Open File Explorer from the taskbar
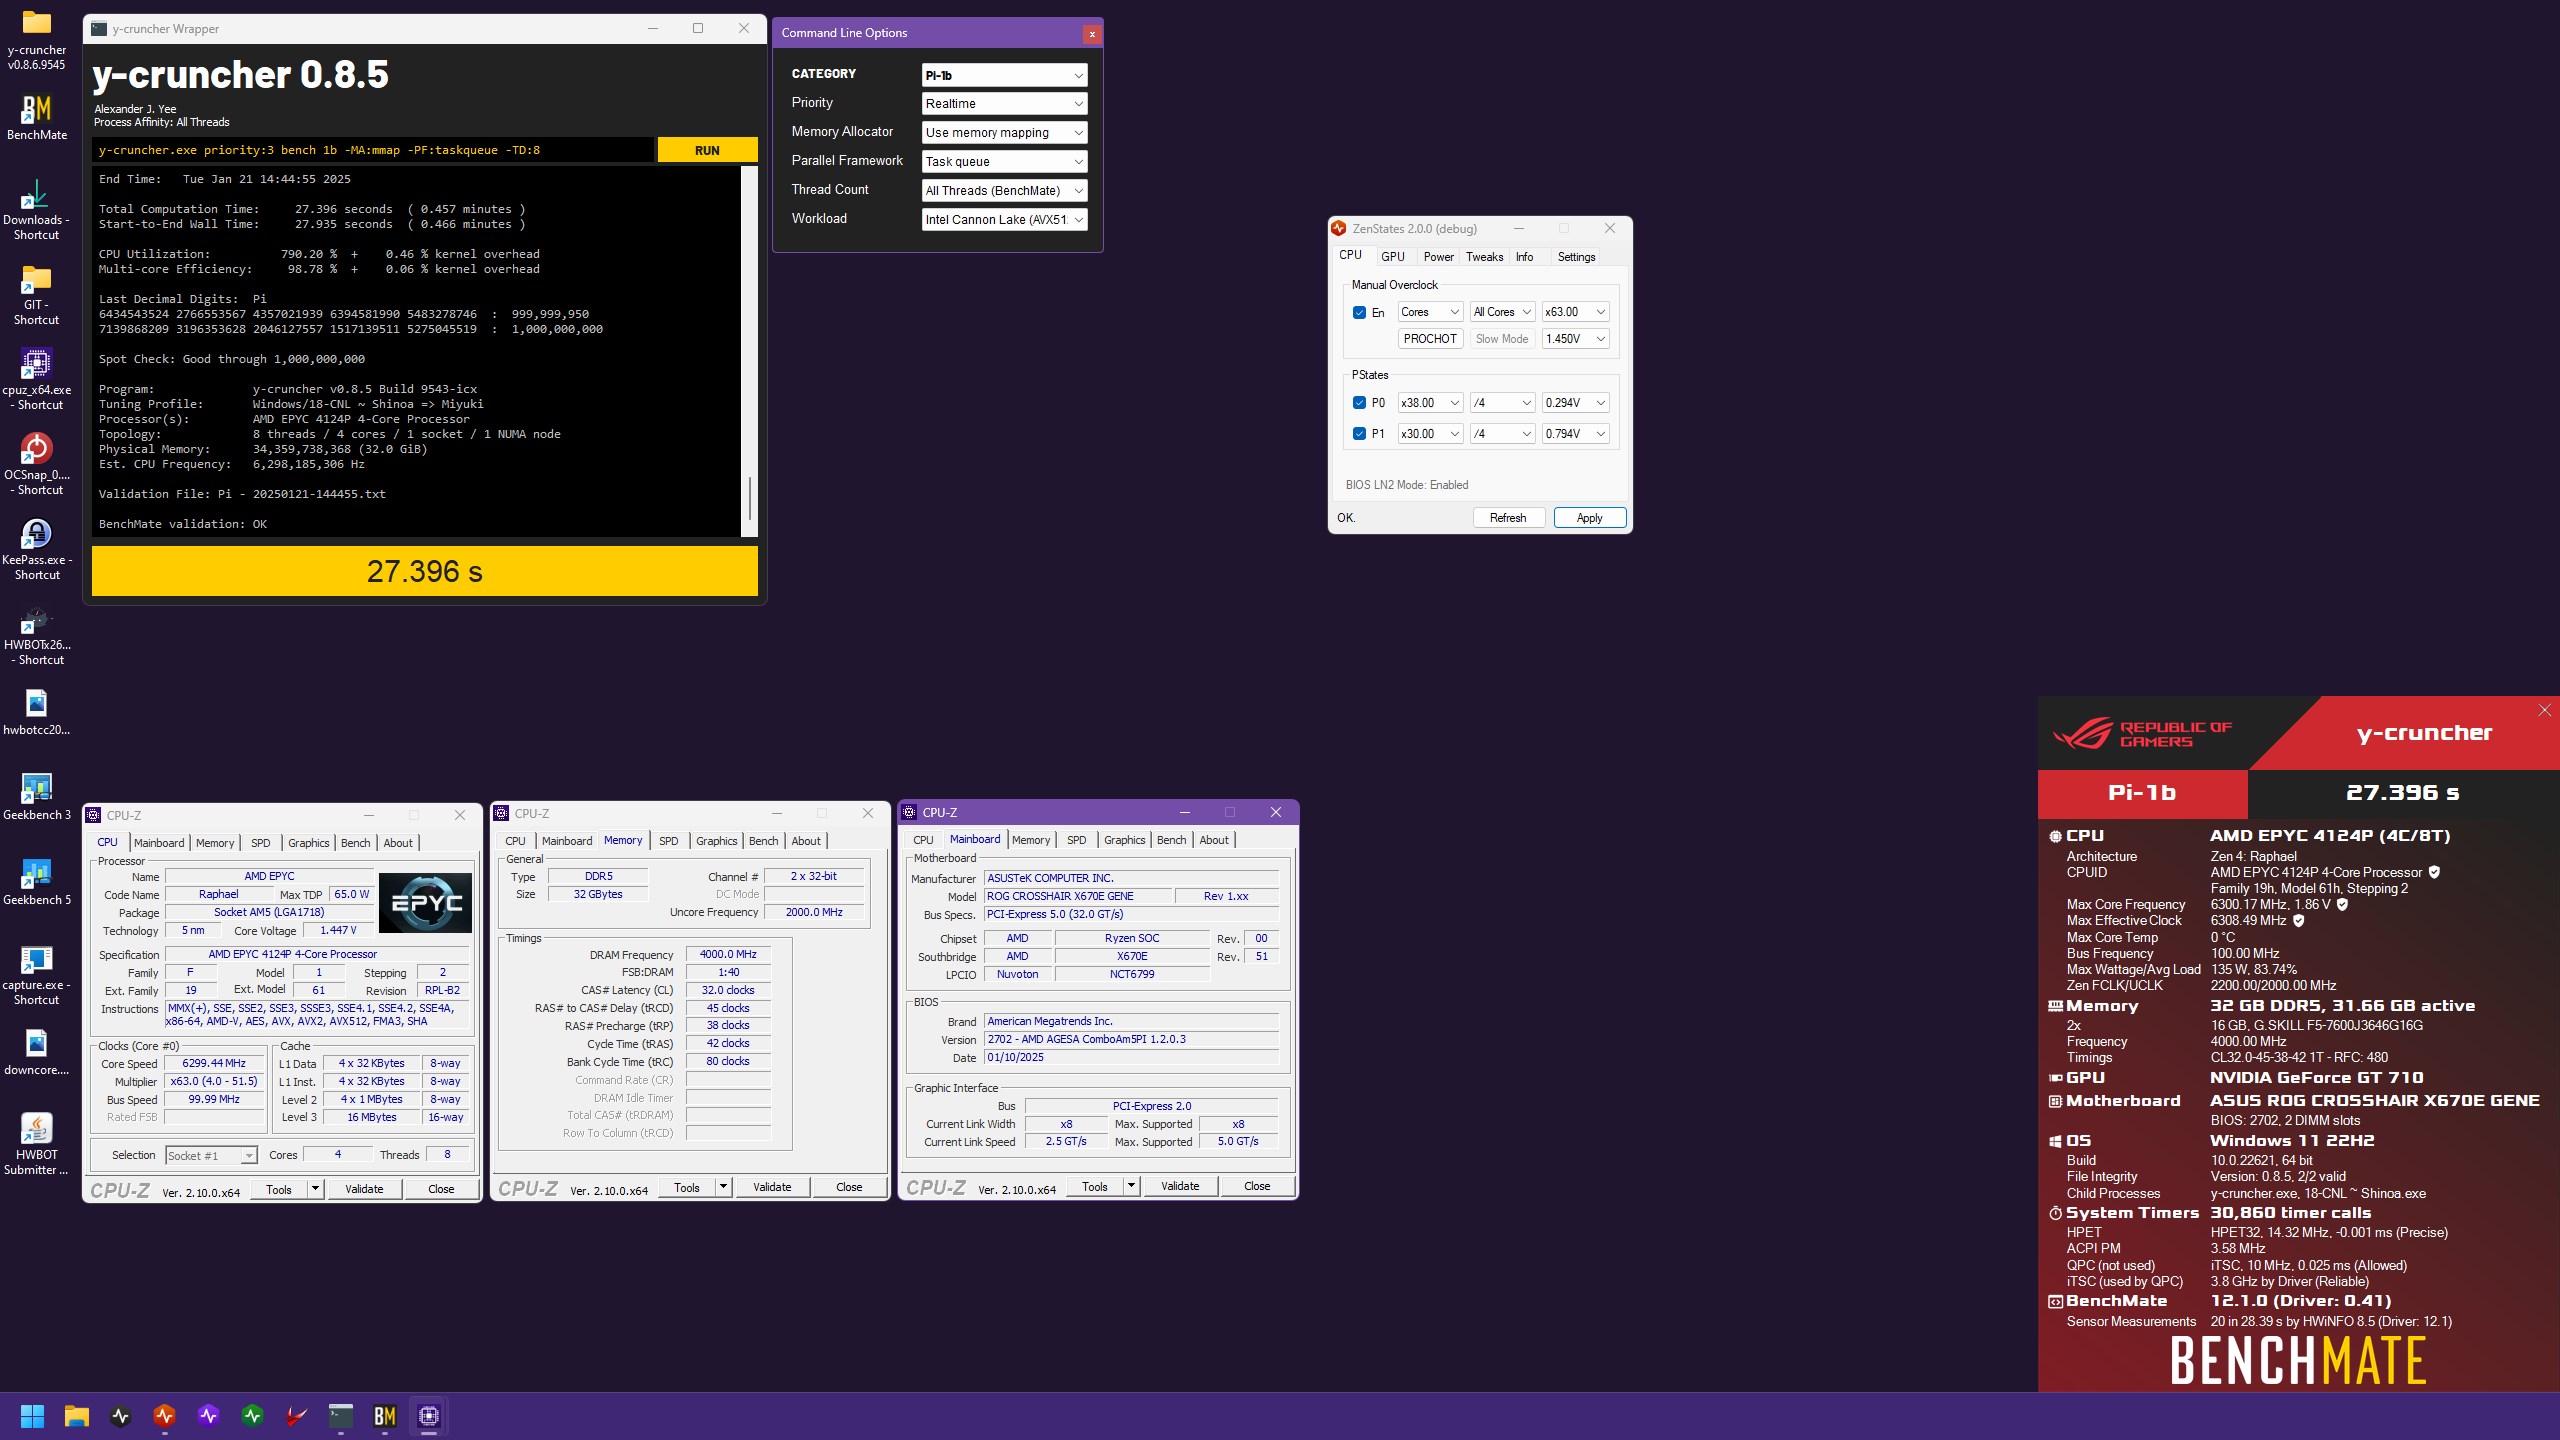Viewport: 2560px width, 1440px height. [76, 1416]
